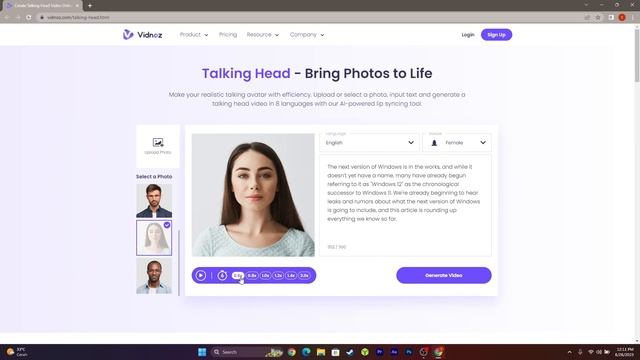Click the Sign Up button
640x360 pixels.
(x=496, y=35)
